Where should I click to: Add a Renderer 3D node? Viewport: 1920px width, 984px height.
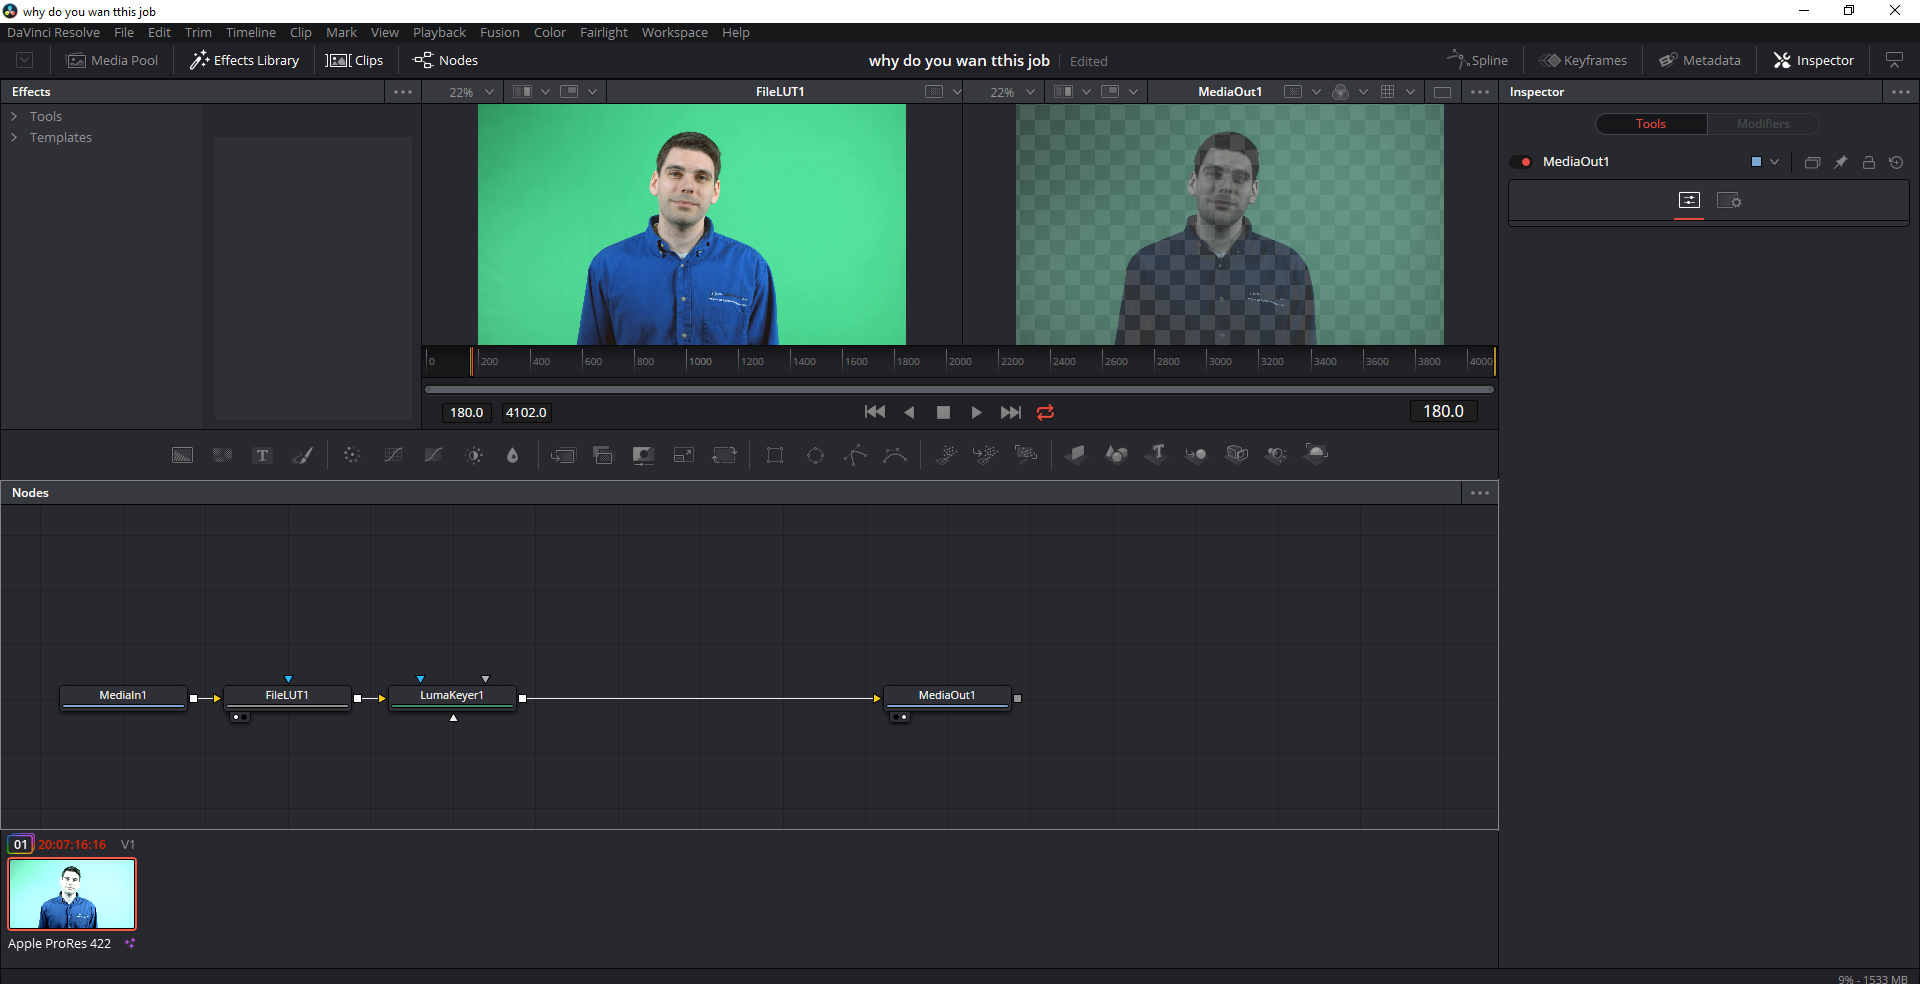point(1317,455)
